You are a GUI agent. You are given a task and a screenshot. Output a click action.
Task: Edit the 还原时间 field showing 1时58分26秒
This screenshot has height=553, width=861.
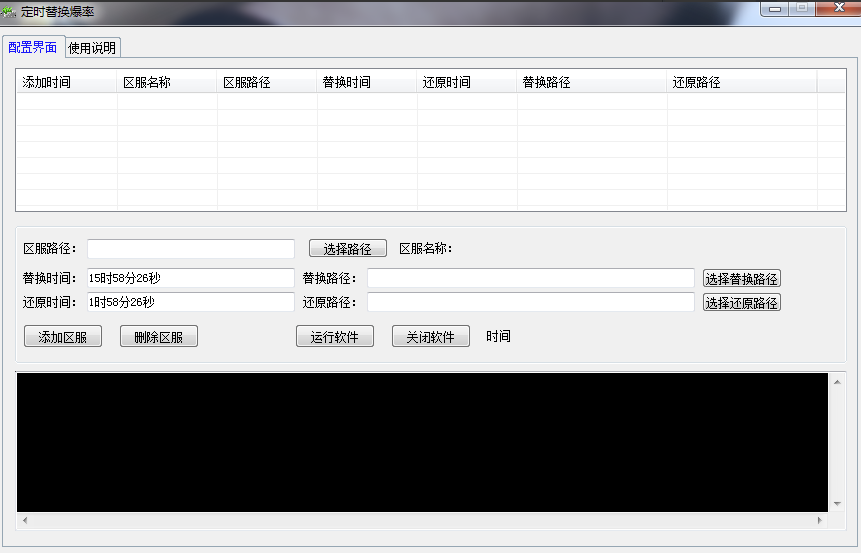coord(191,302)
